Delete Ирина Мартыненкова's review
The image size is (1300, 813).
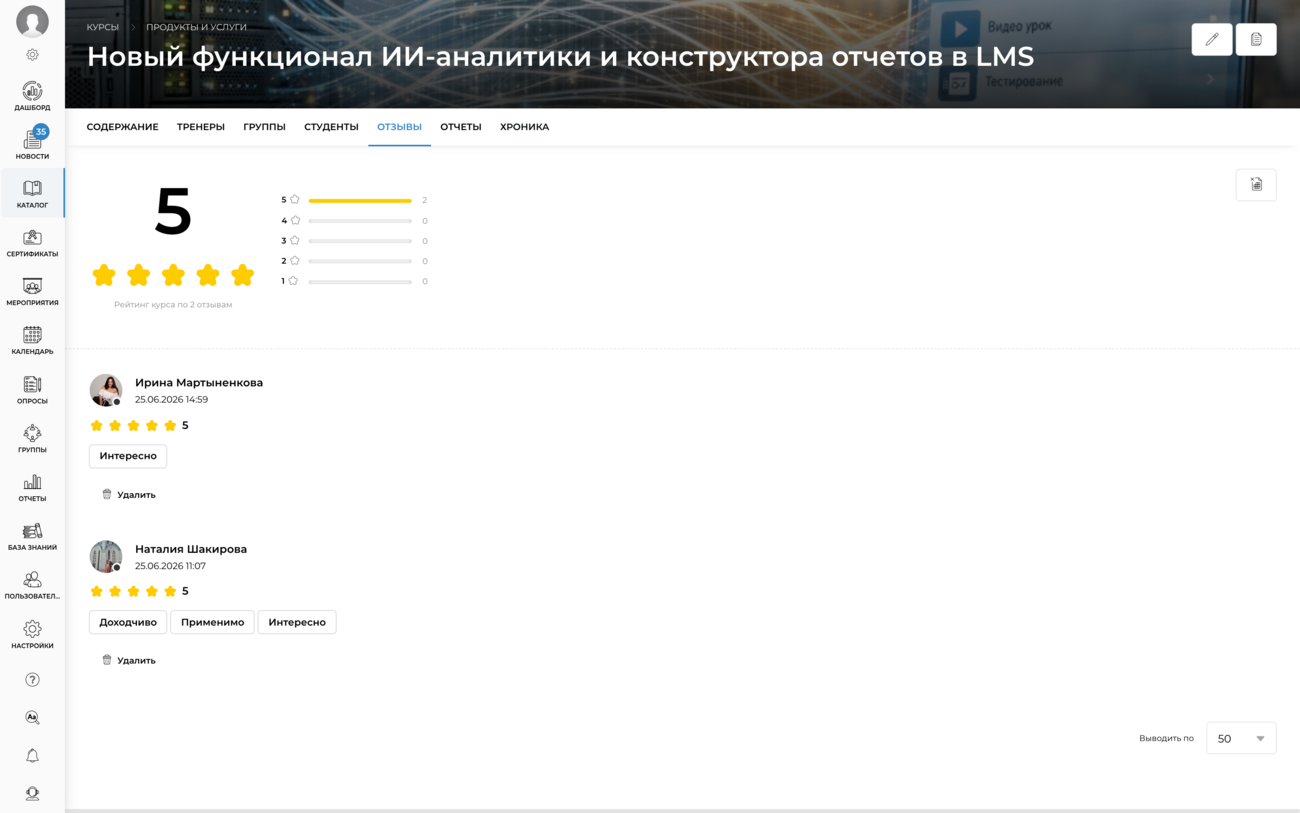(129, 495)
